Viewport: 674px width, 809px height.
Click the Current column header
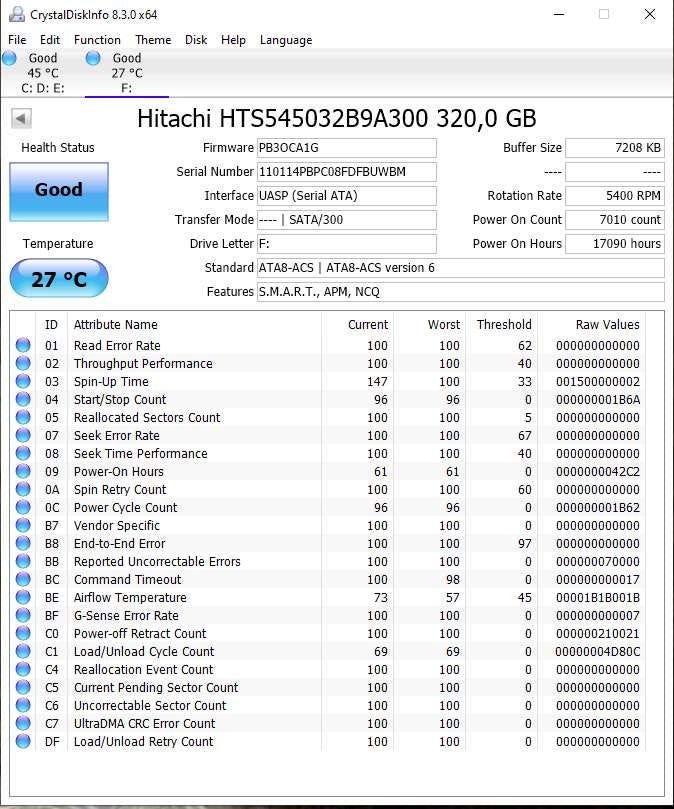(367, 325)
